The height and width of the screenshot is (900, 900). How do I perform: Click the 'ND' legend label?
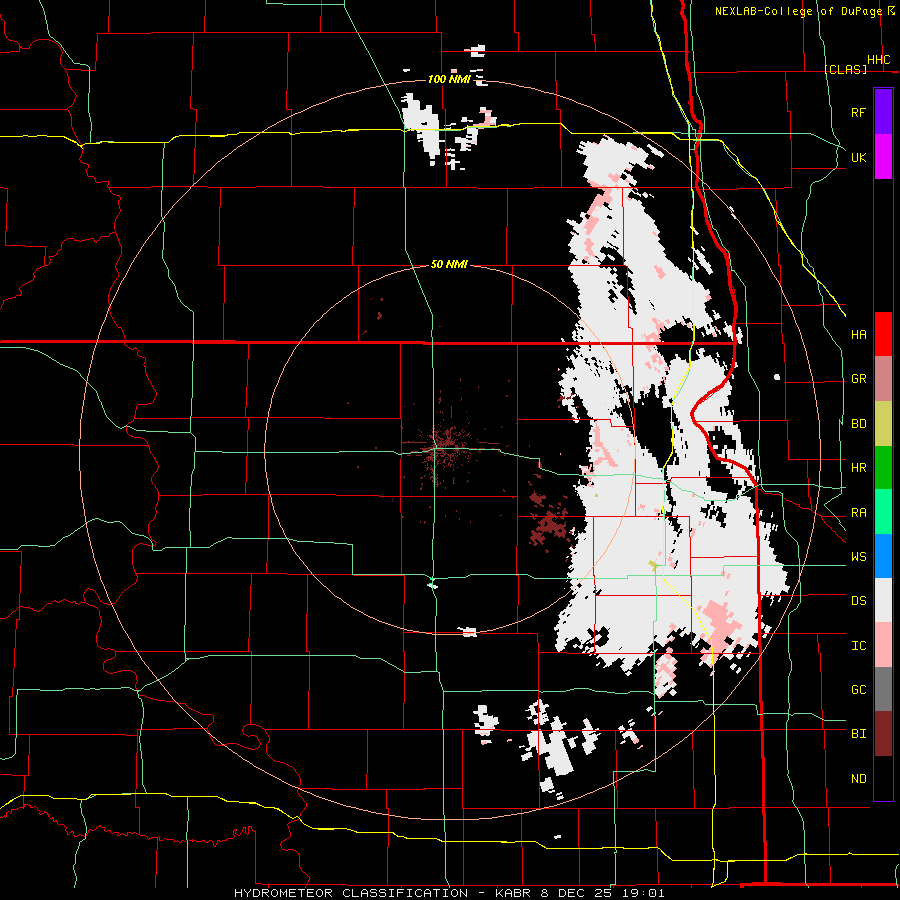point(858,779)
